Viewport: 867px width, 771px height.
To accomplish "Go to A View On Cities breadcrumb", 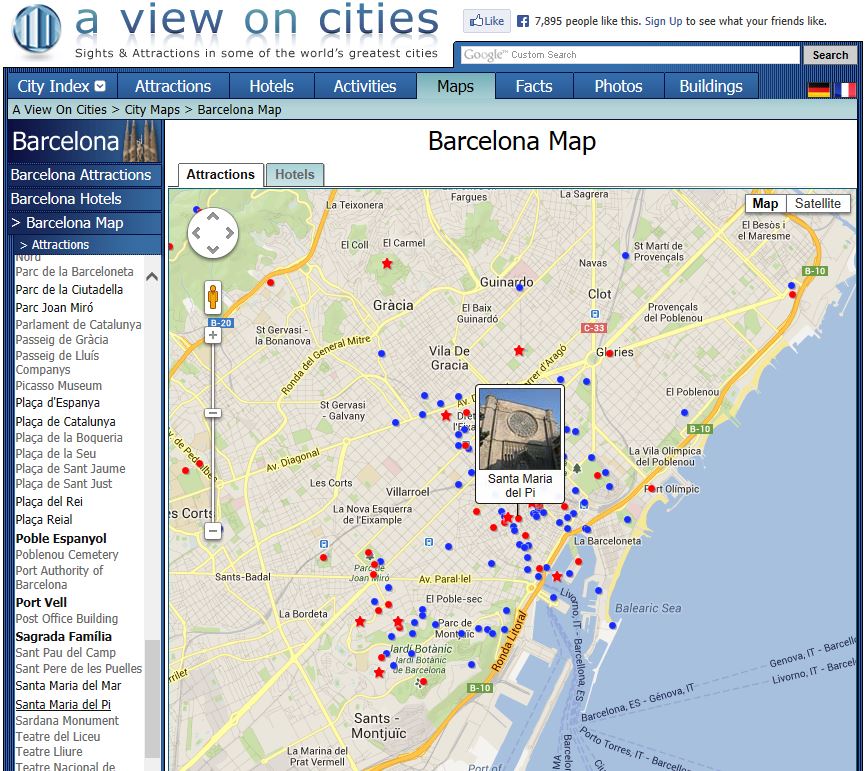I will (x=59, y=110).
